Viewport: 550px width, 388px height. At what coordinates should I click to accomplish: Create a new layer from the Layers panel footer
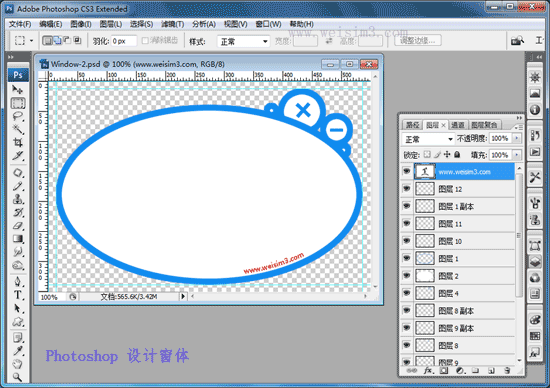click(491, 370)
